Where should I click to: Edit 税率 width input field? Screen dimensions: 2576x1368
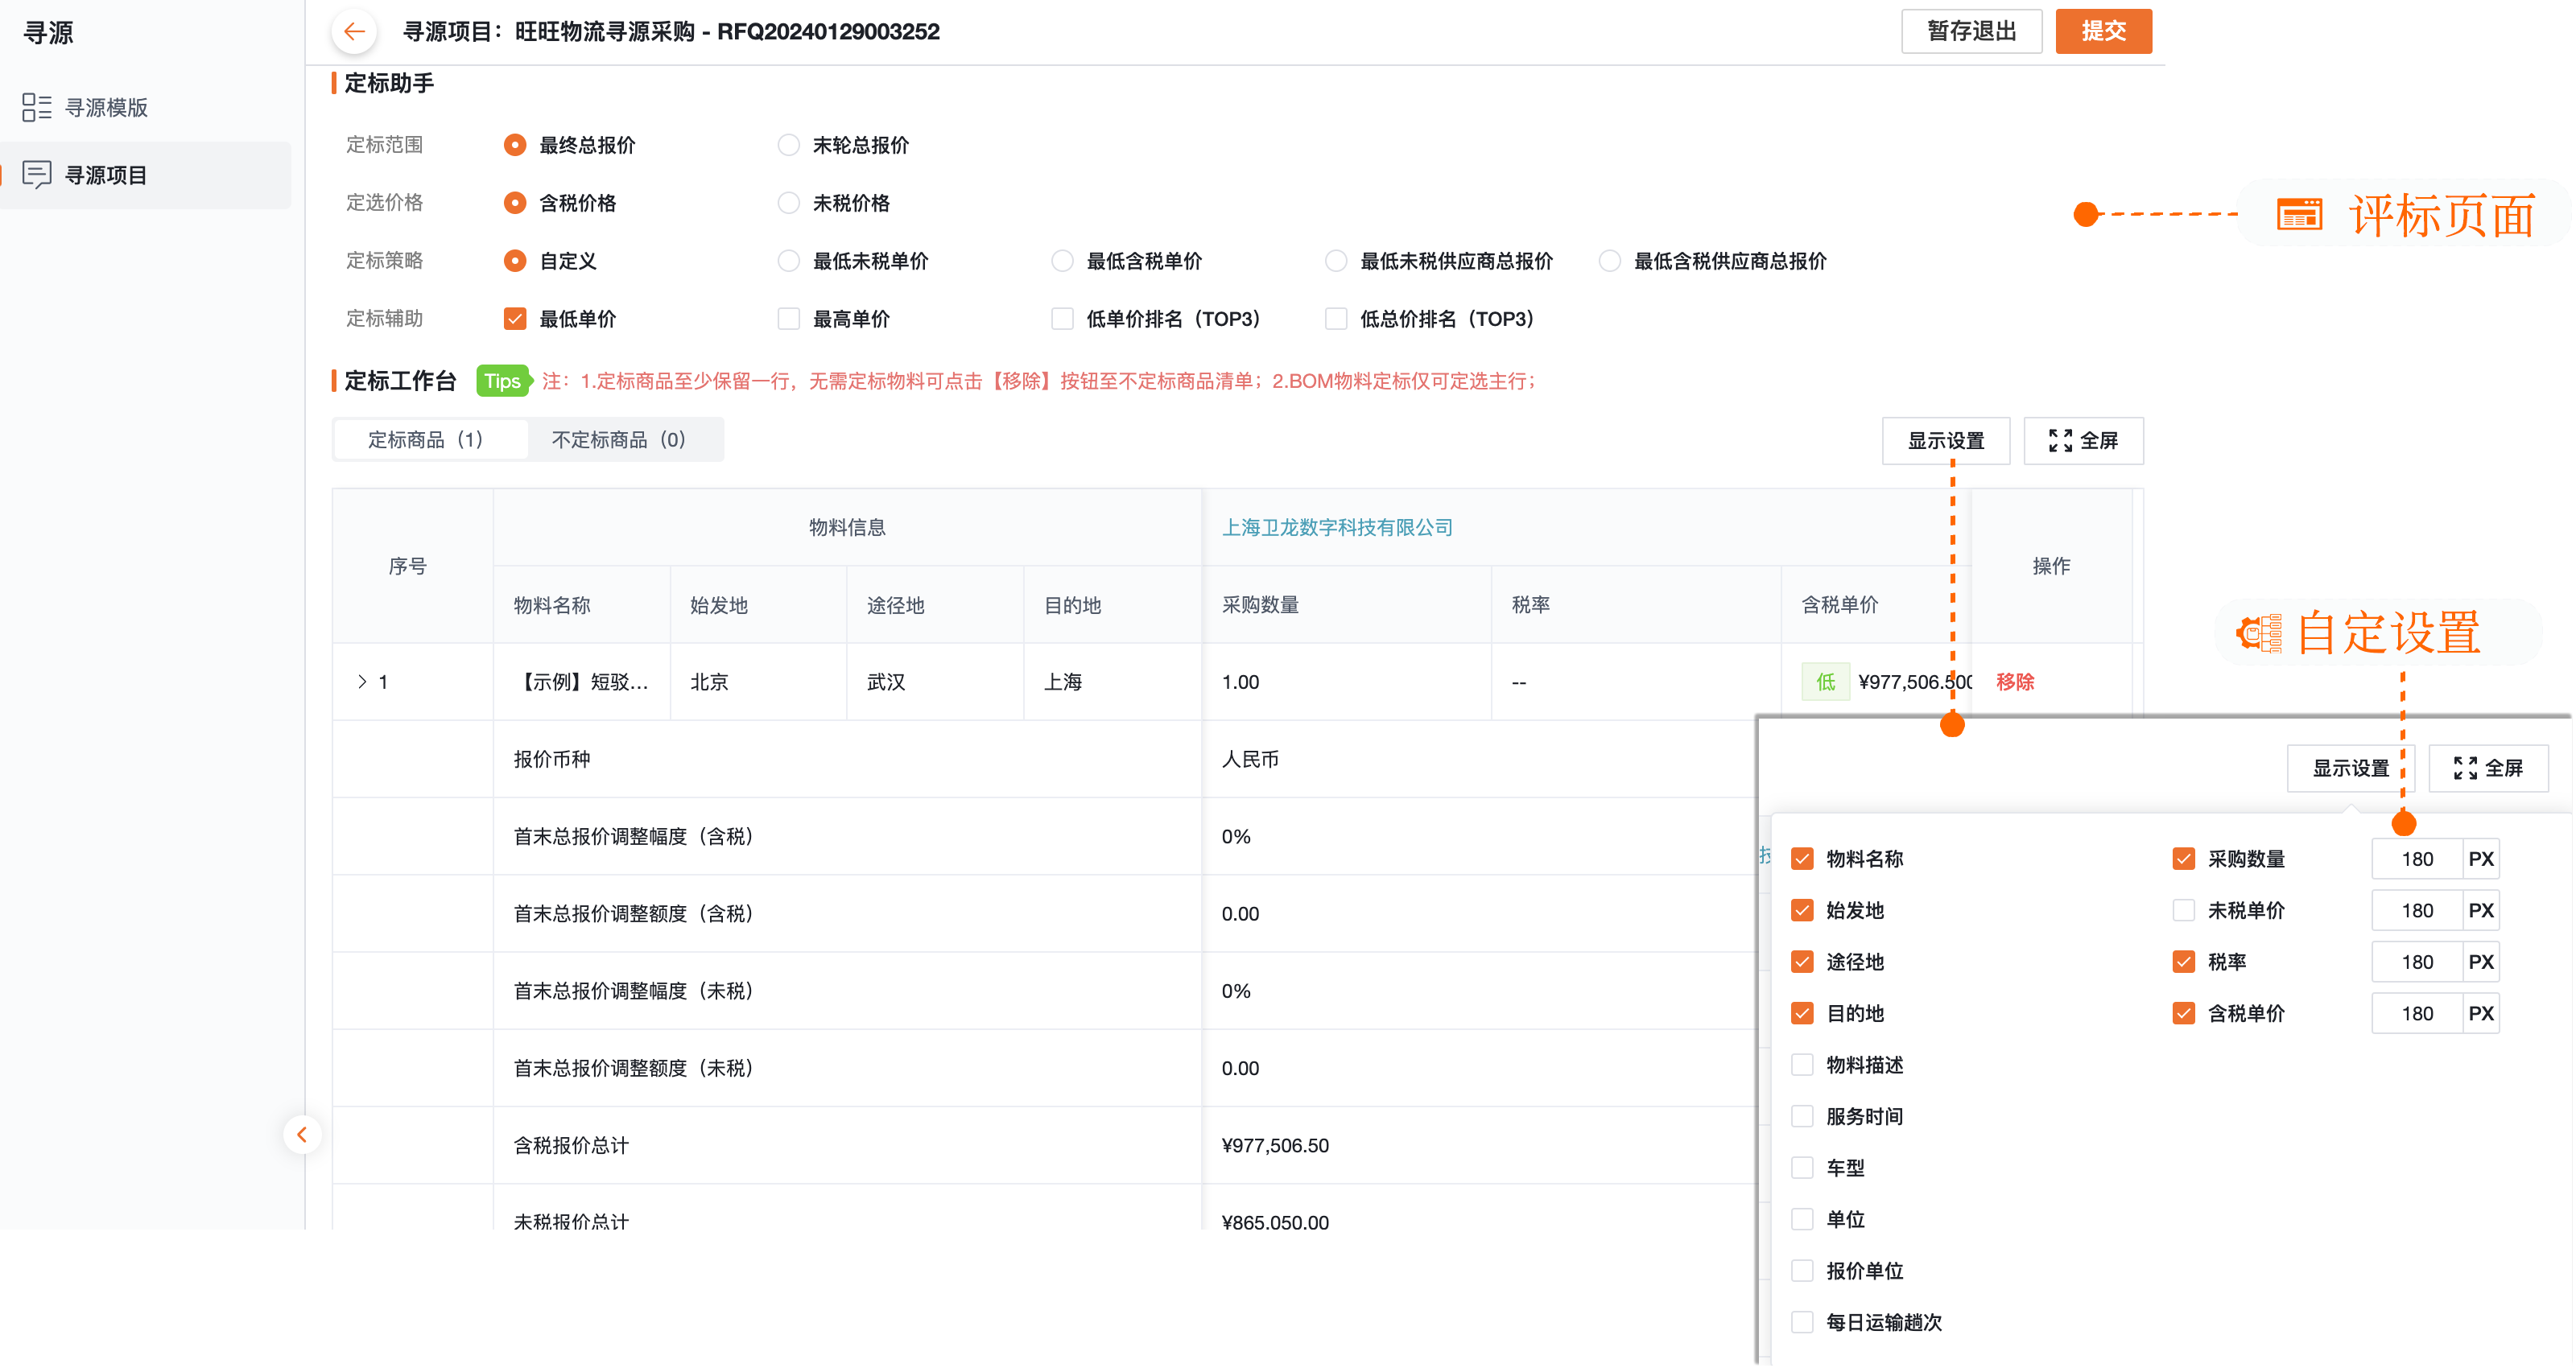[x=2417, y=962]
